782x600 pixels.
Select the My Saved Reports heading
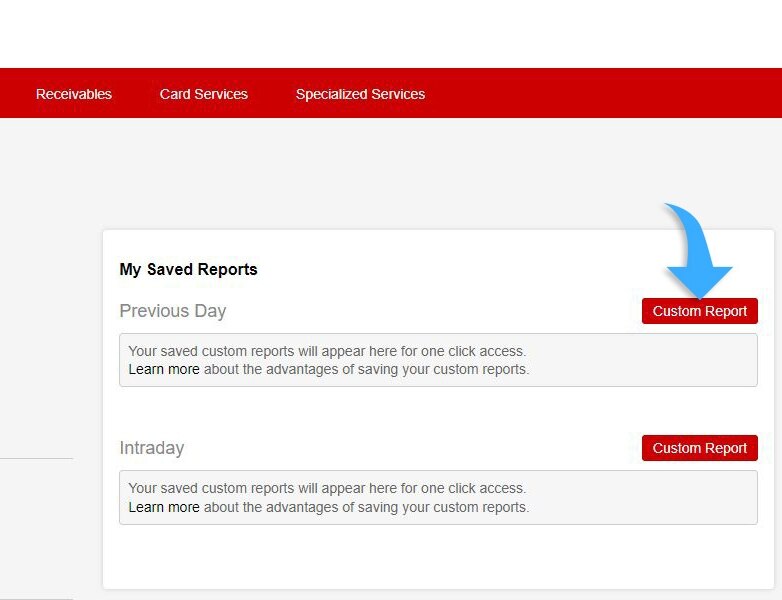point(188,269)
